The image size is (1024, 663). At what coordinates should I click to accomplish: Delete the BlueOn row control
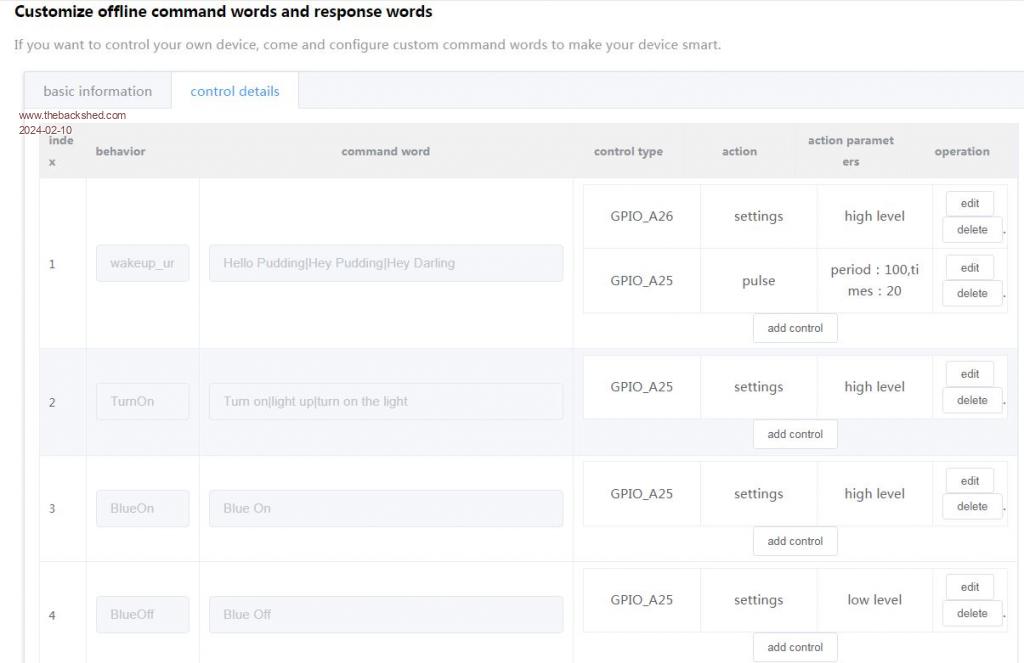971,507
